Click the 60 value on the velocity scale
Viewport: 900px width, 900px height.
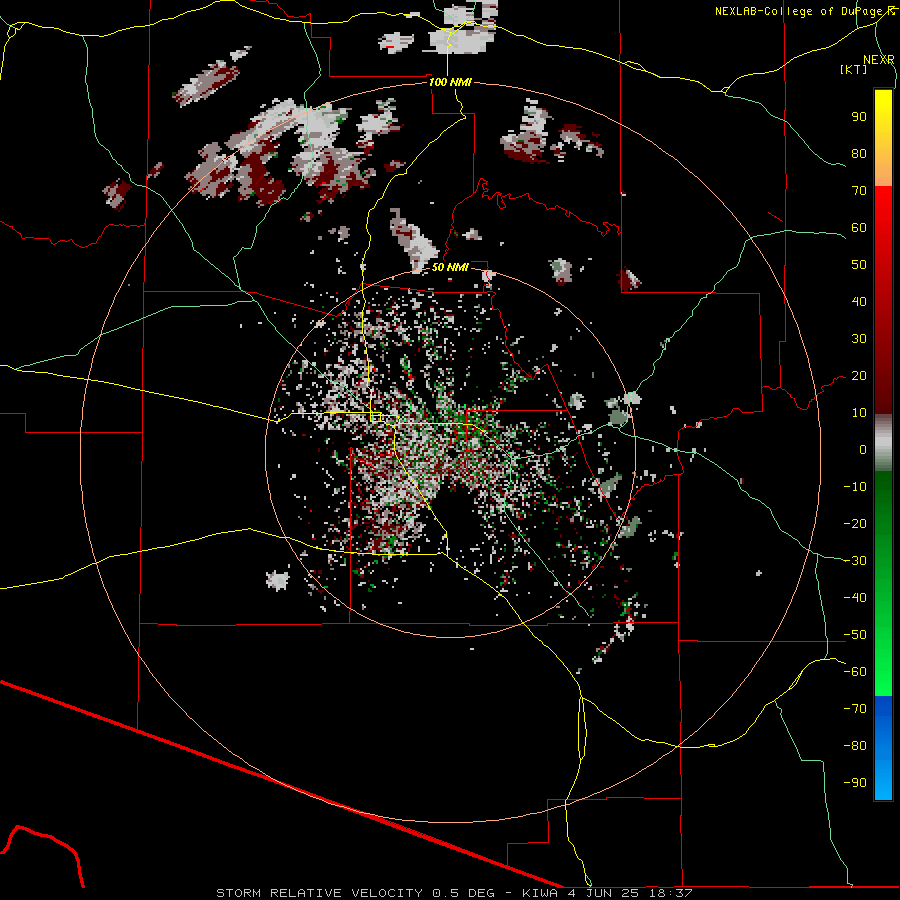click(x=859, y=227)
